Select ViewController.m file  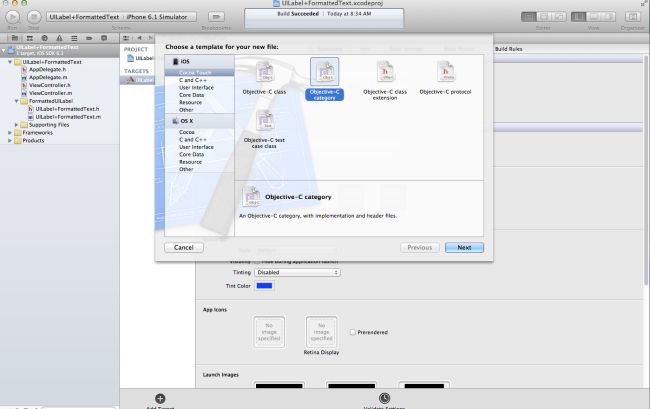coord(51,93)
